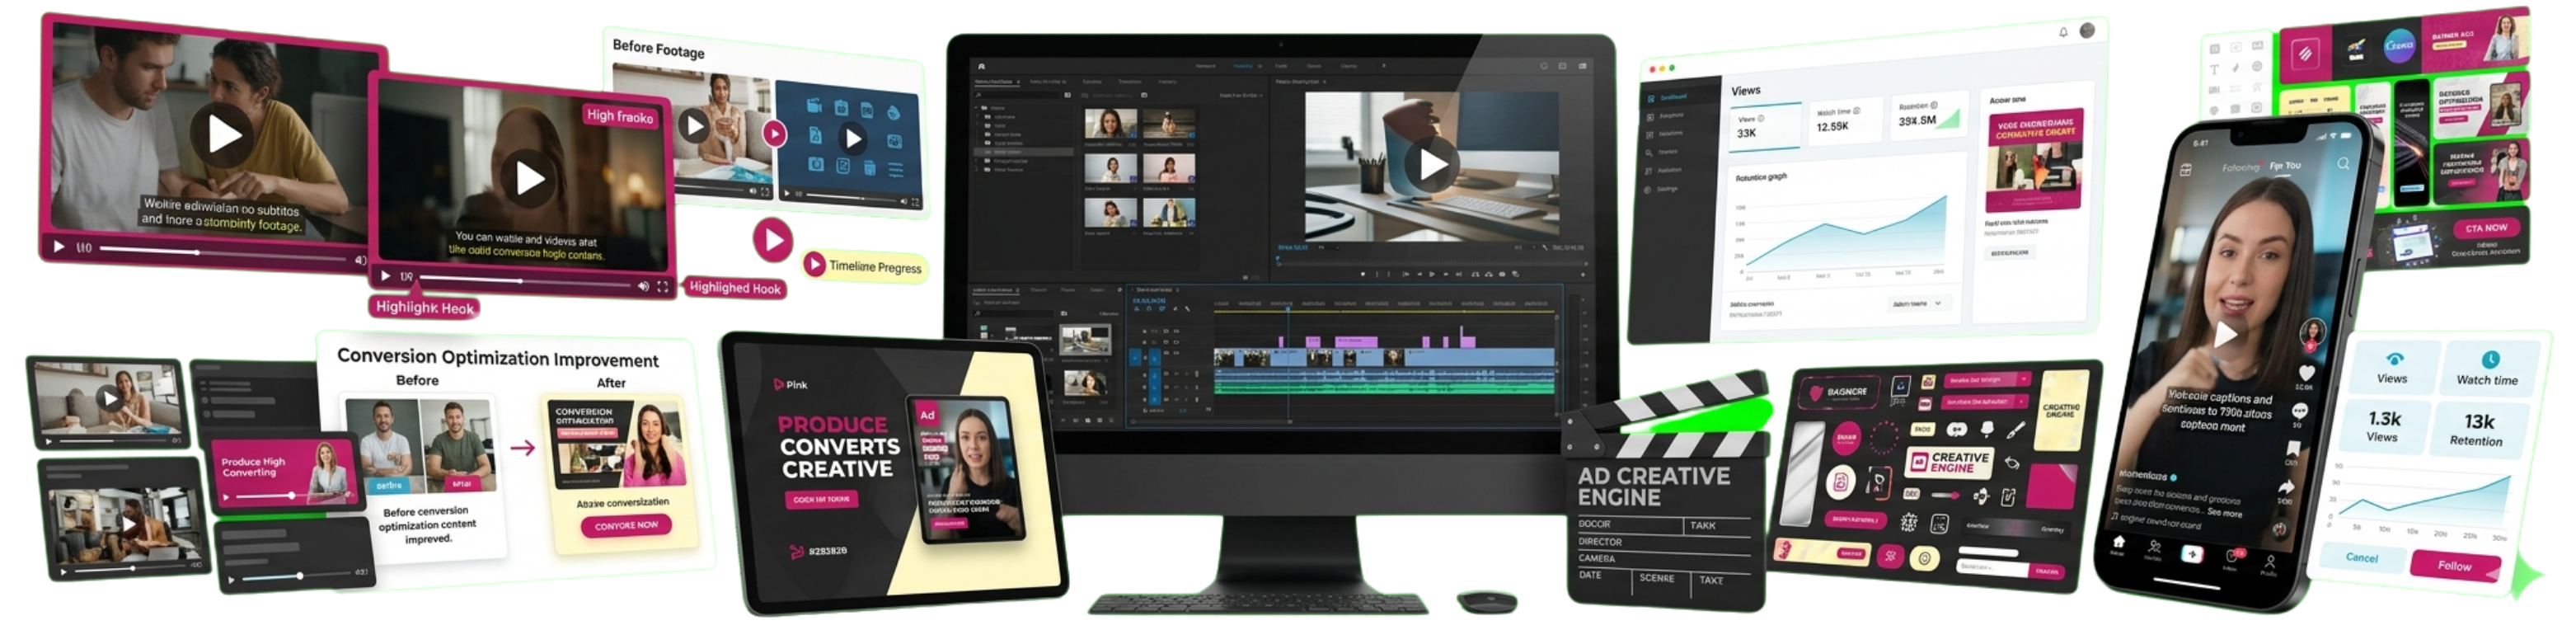Click the progress bar of the couple video player
The height and width of the screenshot is (644, 2576).
click(224, 252)
